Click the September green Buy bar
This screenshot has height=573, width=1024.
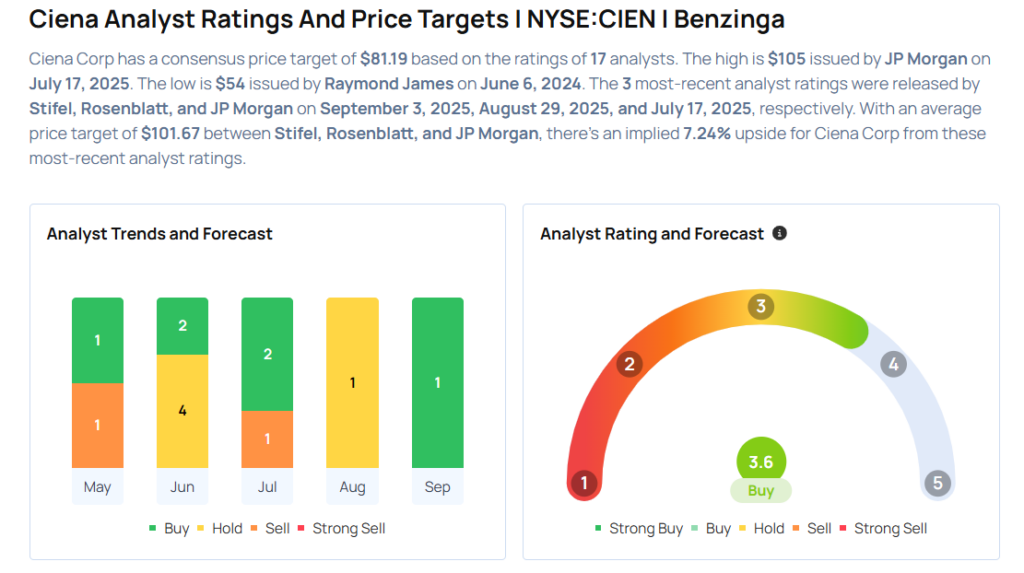coord(437,383)
